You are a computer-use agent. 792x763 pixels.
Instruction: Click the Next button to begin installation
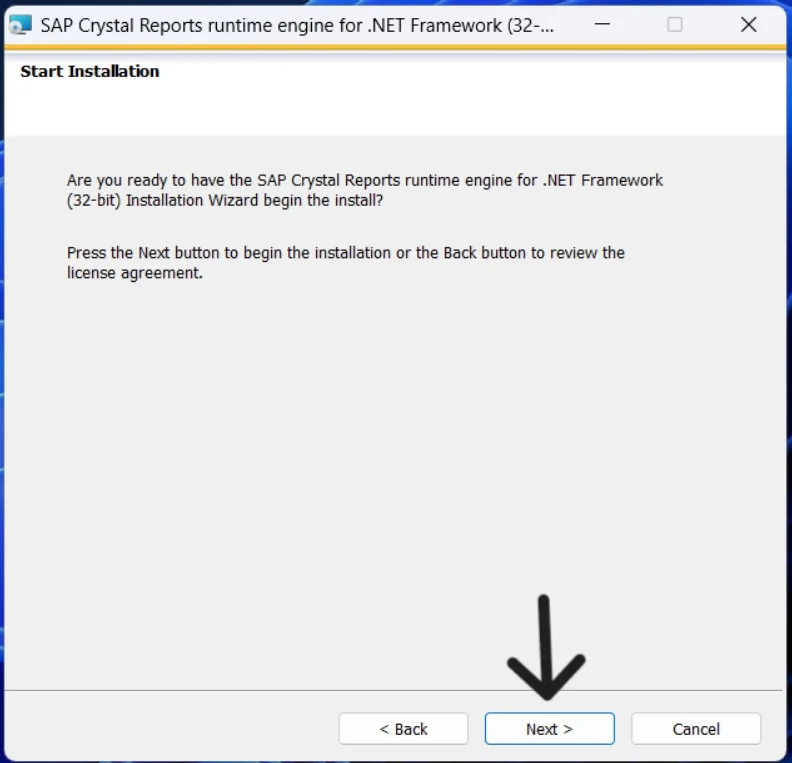pyautogui.click(x=549, y=729)
